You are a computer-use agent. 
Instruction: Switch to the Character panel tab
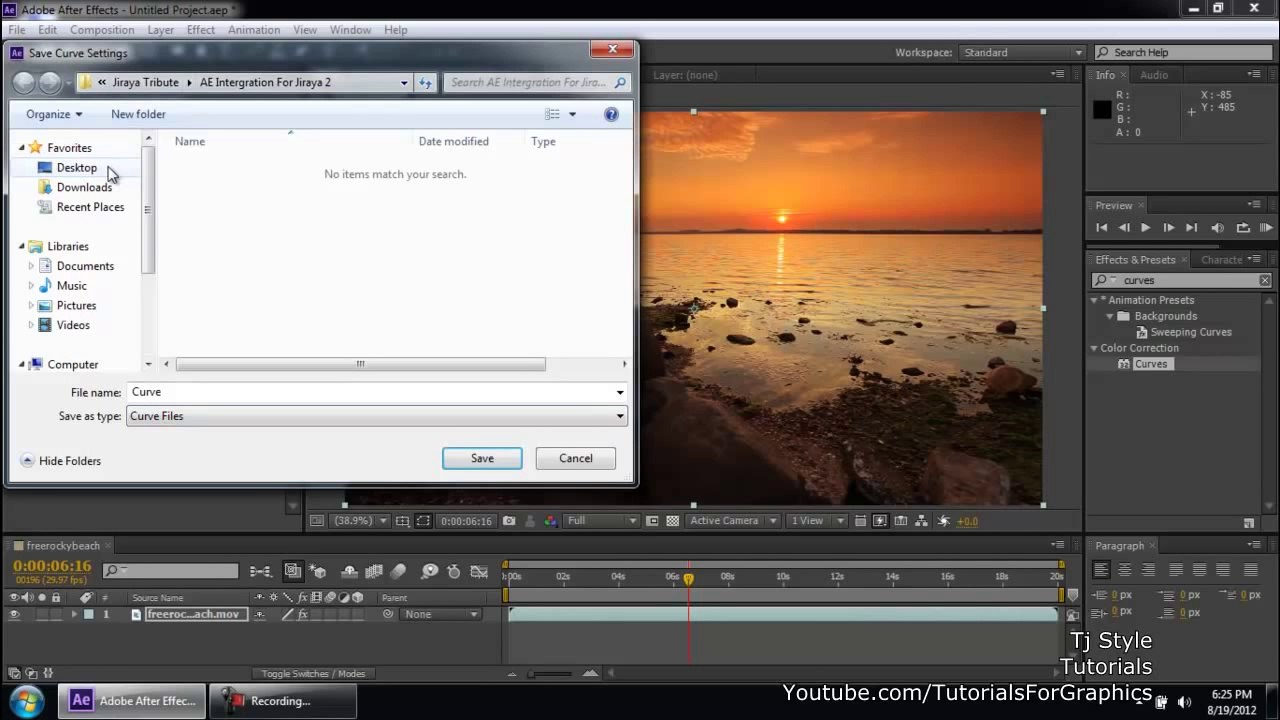coord(1222,260)
